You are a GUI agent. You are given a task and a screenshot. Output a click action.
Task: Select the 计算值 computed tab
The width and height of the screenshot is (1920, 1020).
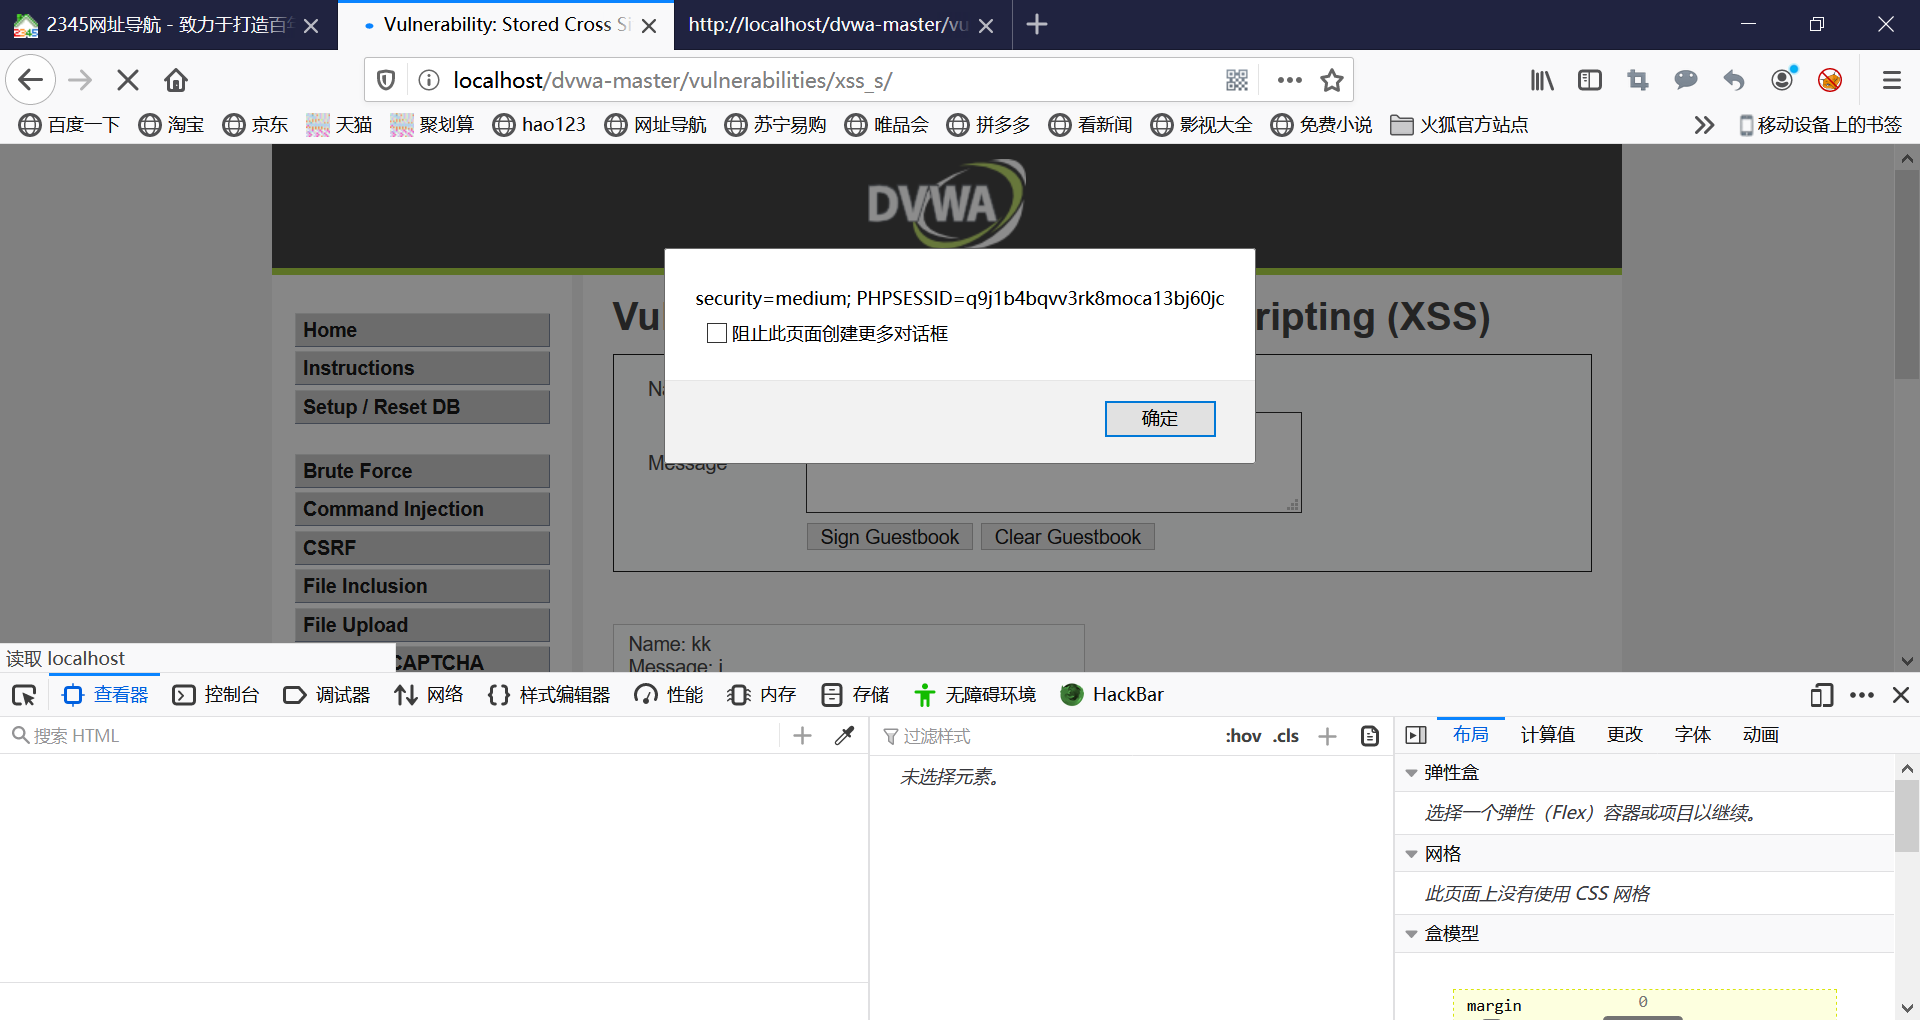click(1547, 735)
